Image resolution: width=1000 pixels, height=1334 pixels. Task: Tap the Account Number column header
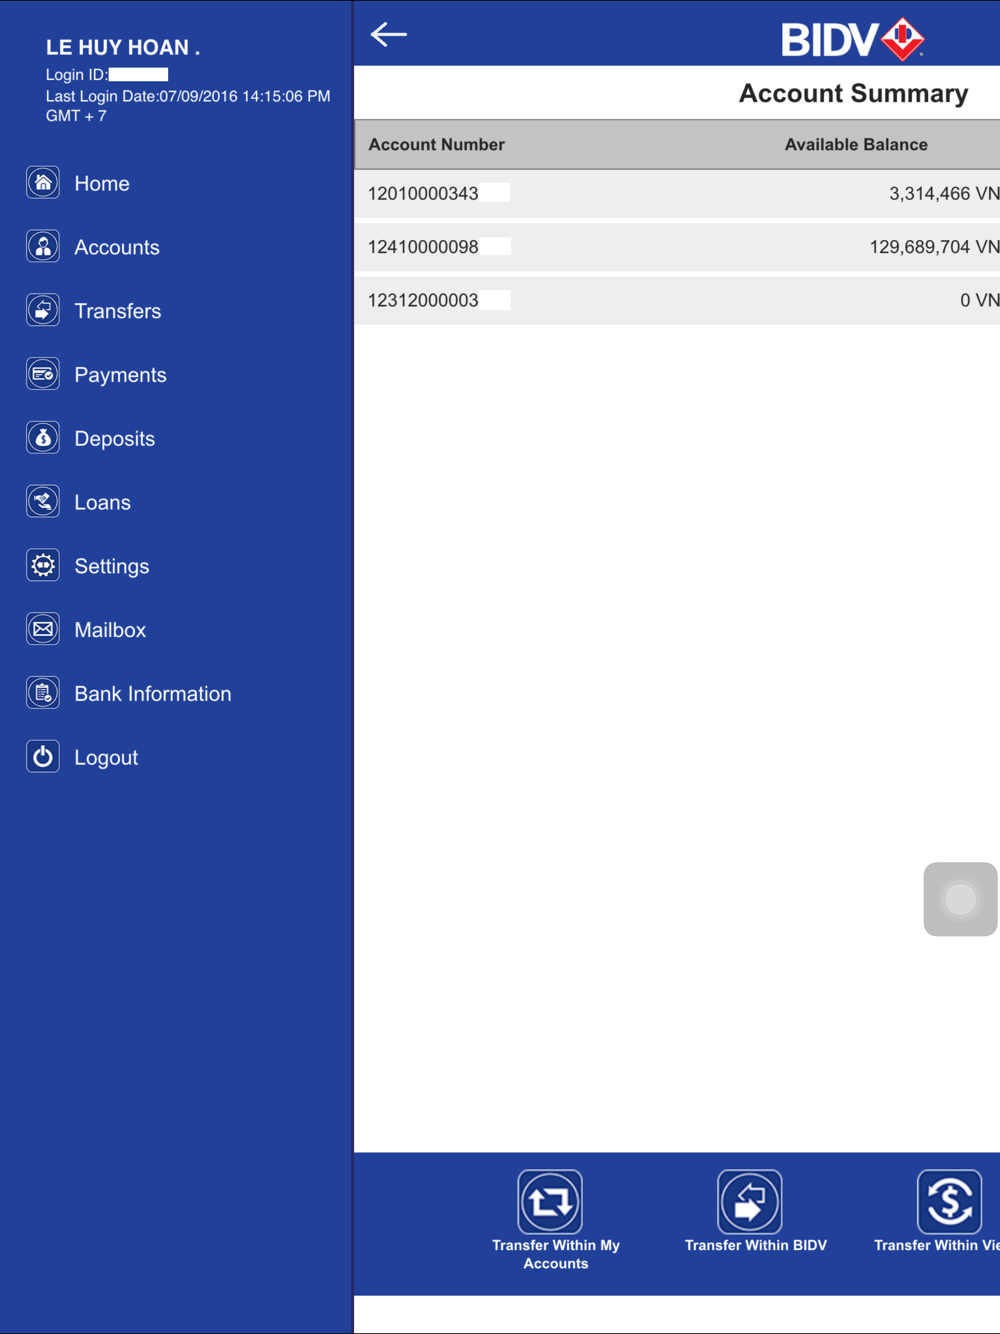436,145
